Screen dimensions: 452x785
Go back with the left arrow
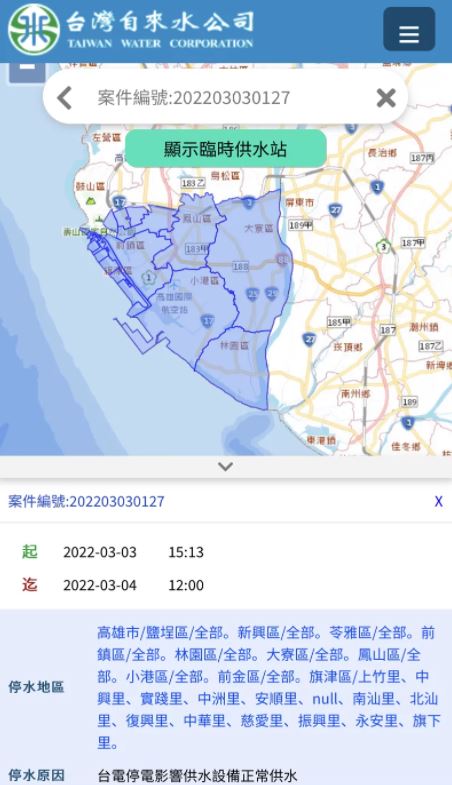click(x=64, y=98)
